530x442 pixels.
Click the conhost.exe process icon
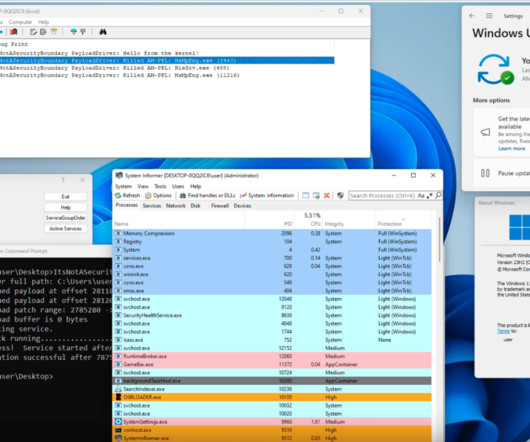(x=118, y=430)
